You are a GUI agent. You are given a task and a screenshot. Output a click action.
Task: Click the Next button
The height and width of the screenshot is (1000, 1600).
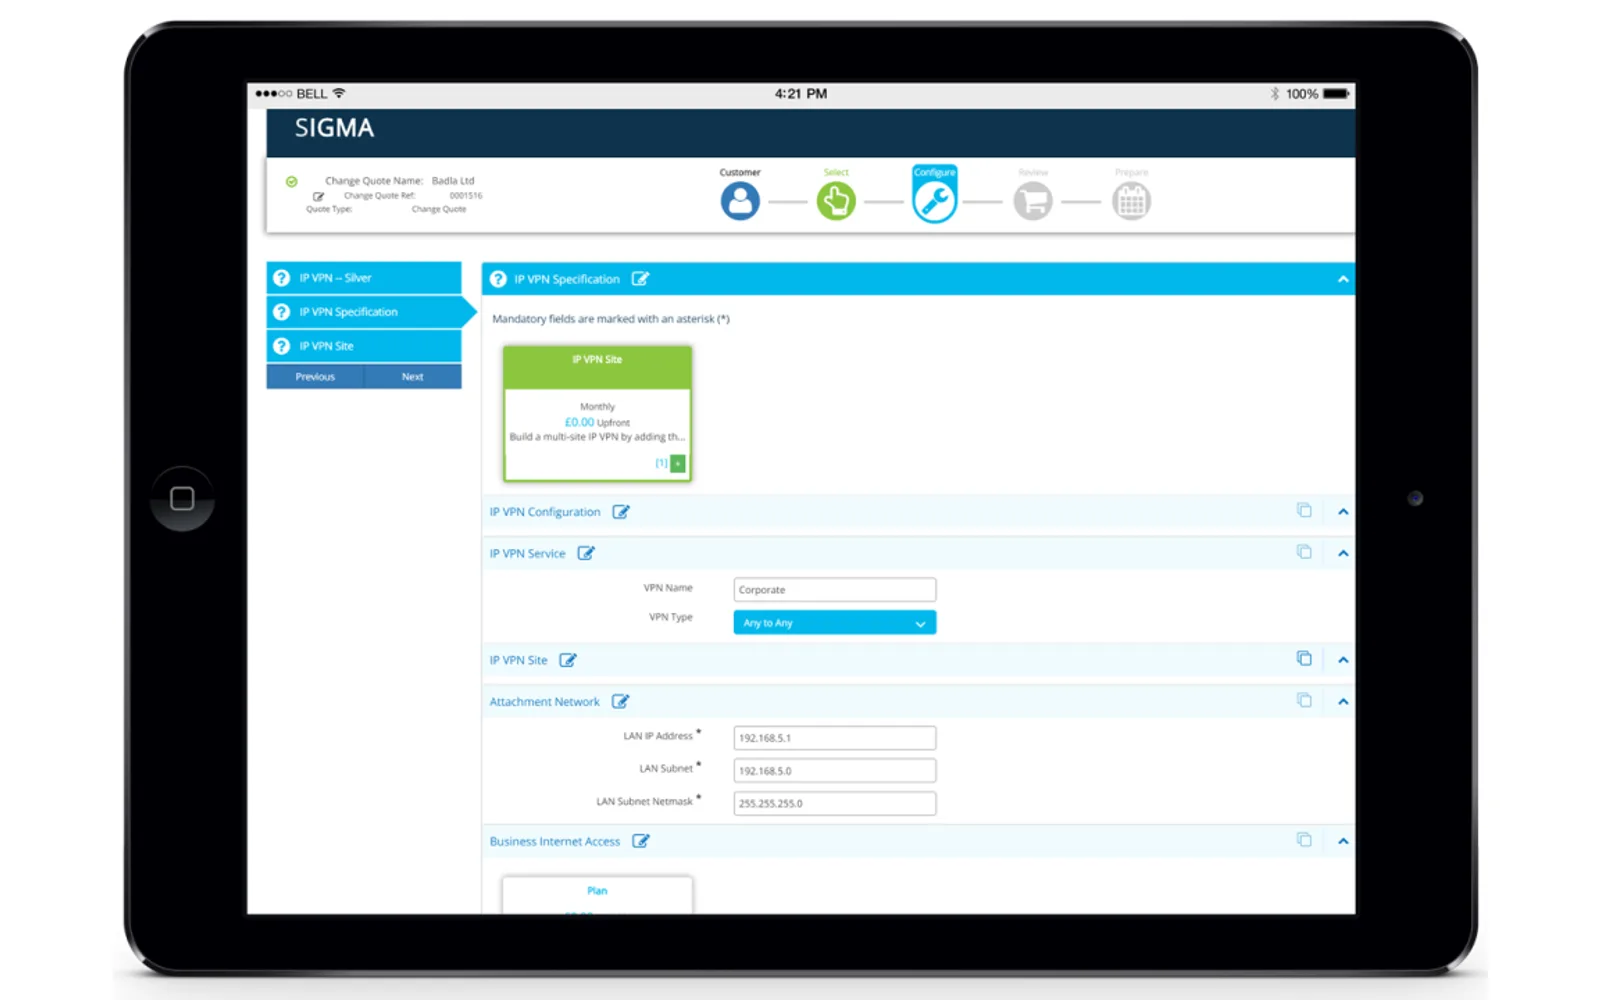(413, 377)
